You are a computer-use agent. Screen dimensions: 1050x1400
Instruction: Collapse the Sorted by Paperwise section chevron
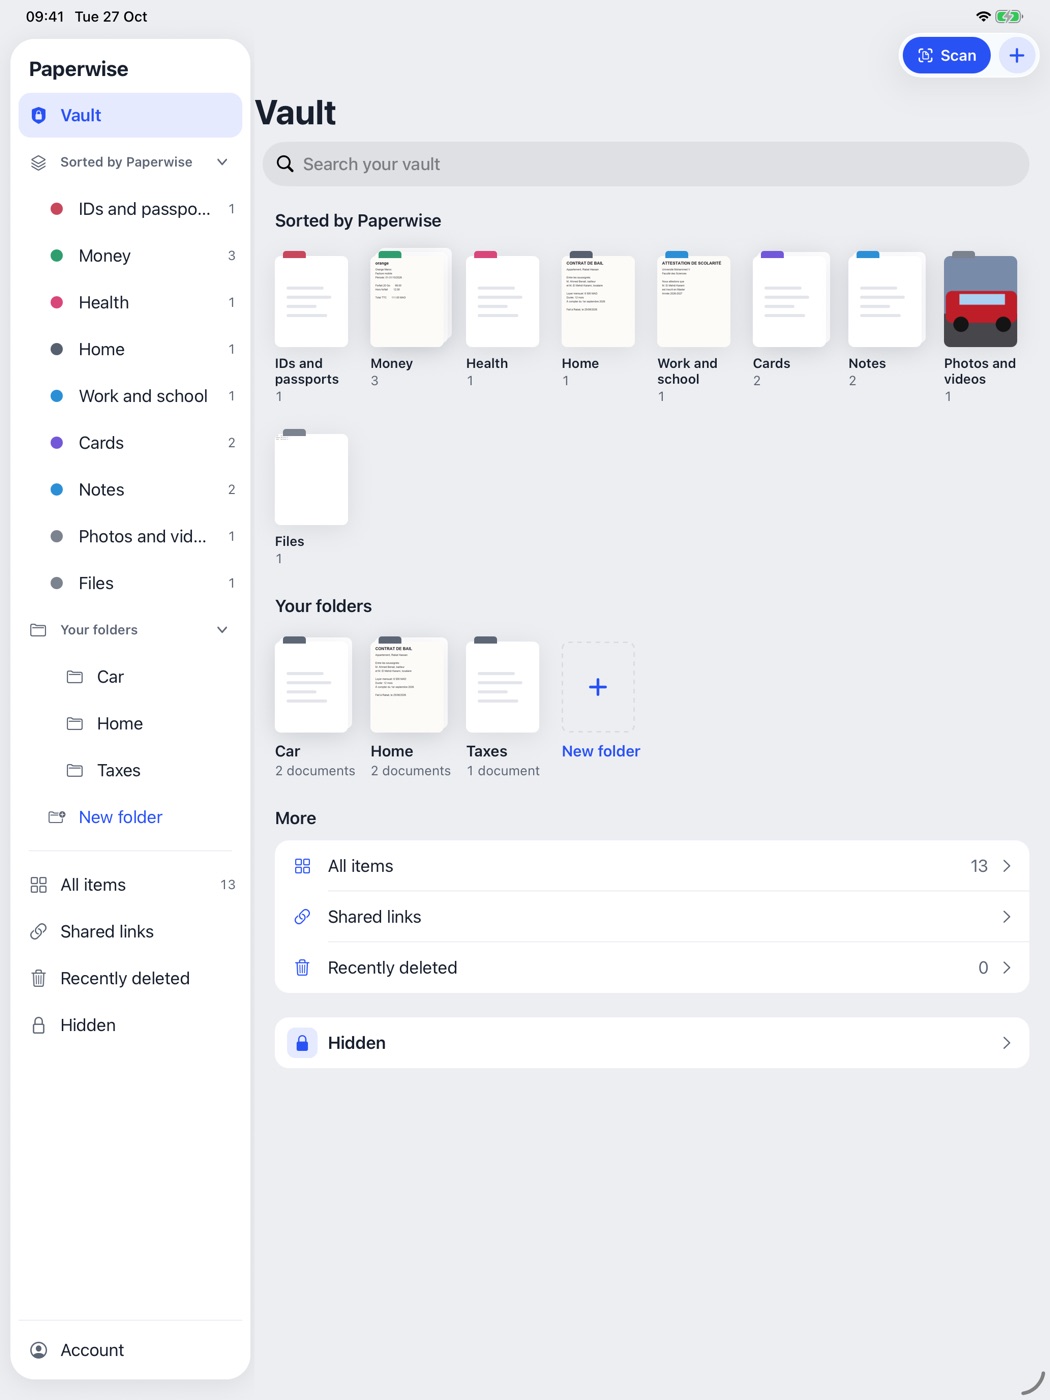[222, 162]
